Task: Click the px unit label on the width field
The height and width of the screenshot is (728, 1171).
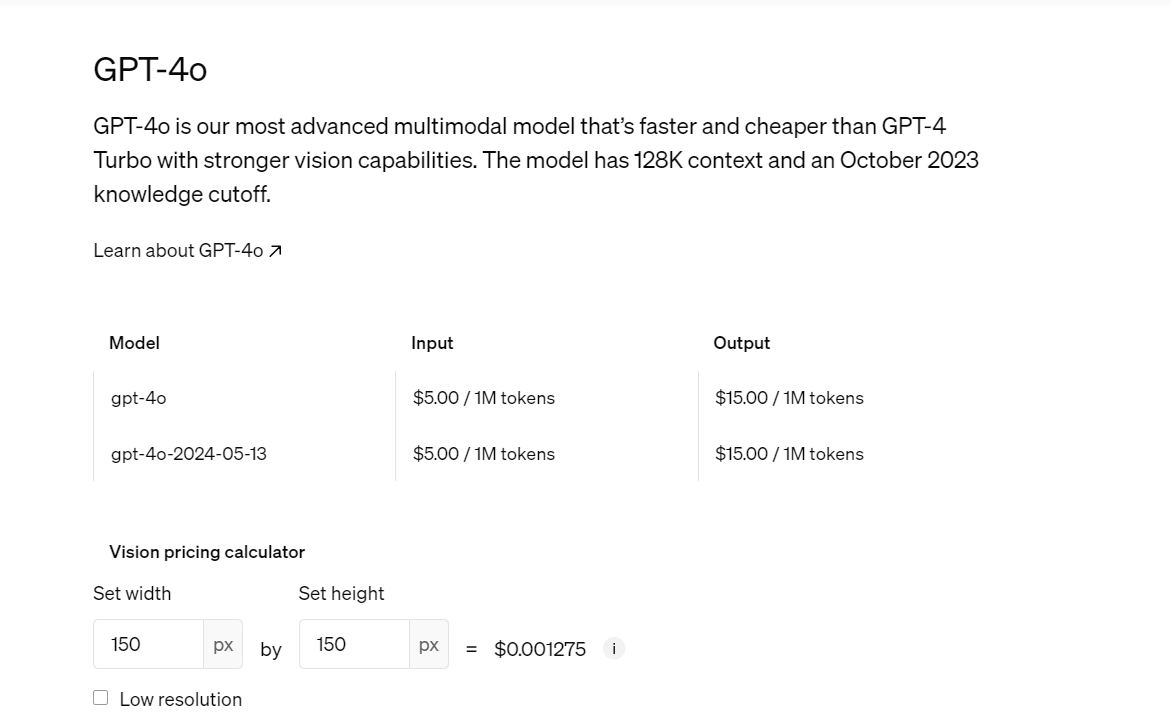Action: tap(222, 644)
